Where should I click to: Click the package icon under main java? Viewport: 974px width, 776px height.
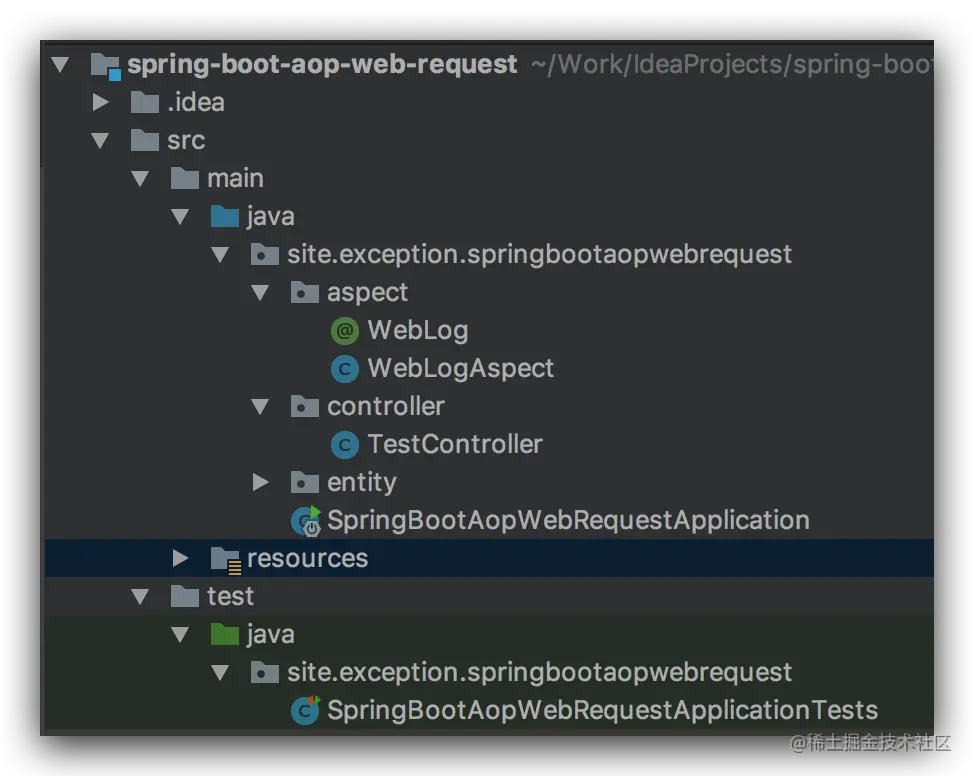[264, 254]
